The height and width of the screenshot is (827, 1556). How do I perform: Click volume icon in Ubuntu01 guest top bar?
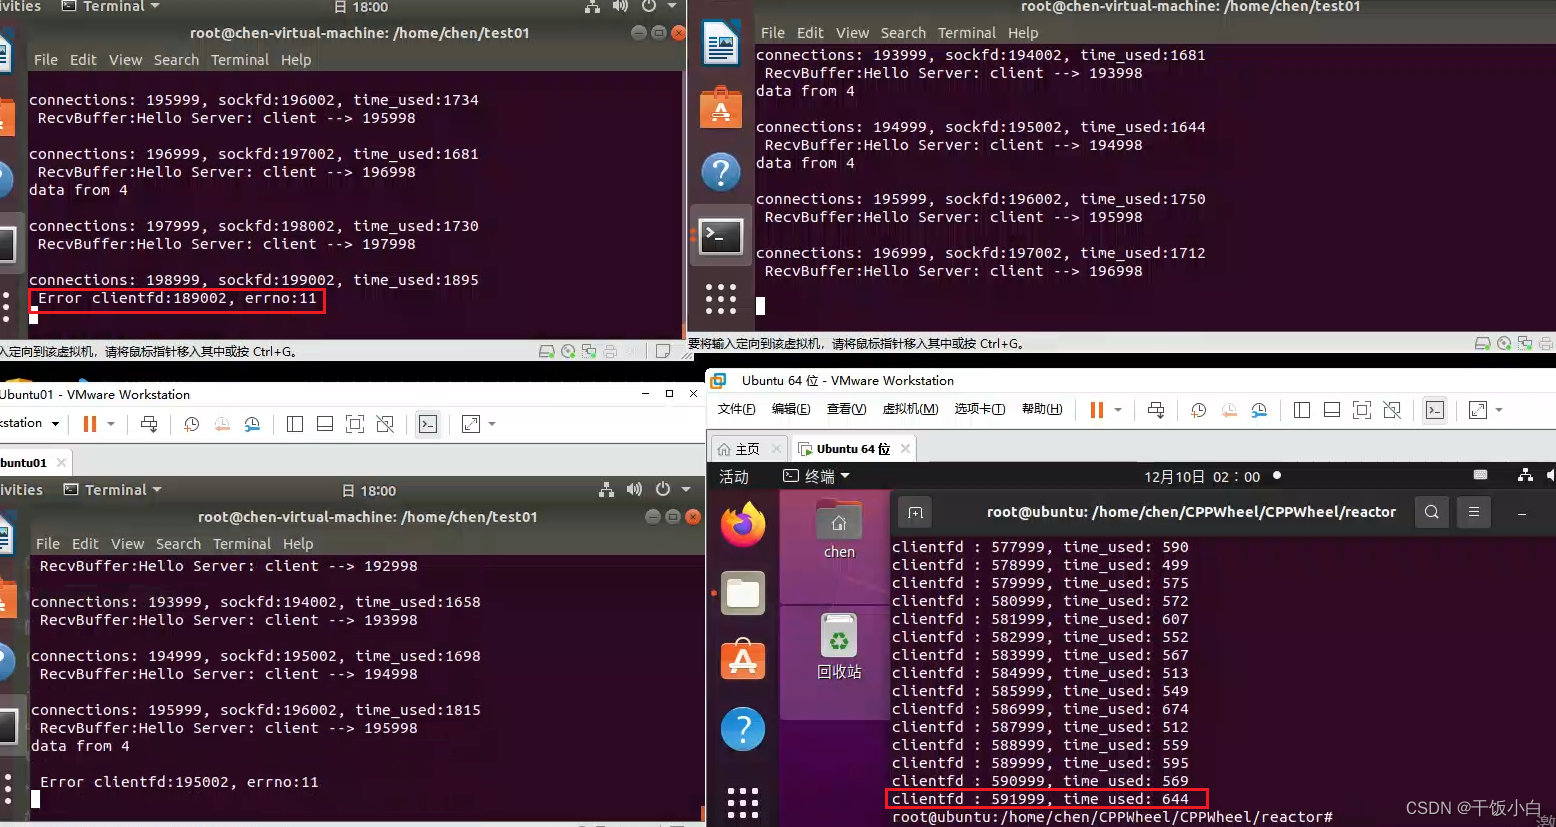click(x=634, y=489)
